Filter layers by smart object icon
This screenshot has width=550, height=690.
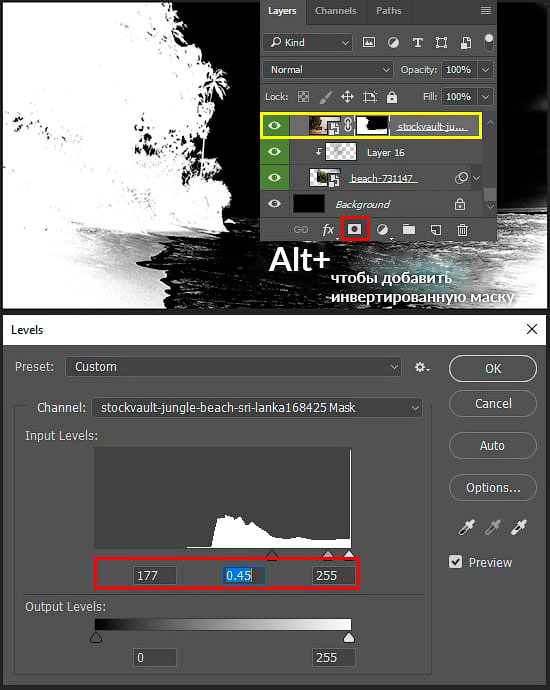coord(466,43)
